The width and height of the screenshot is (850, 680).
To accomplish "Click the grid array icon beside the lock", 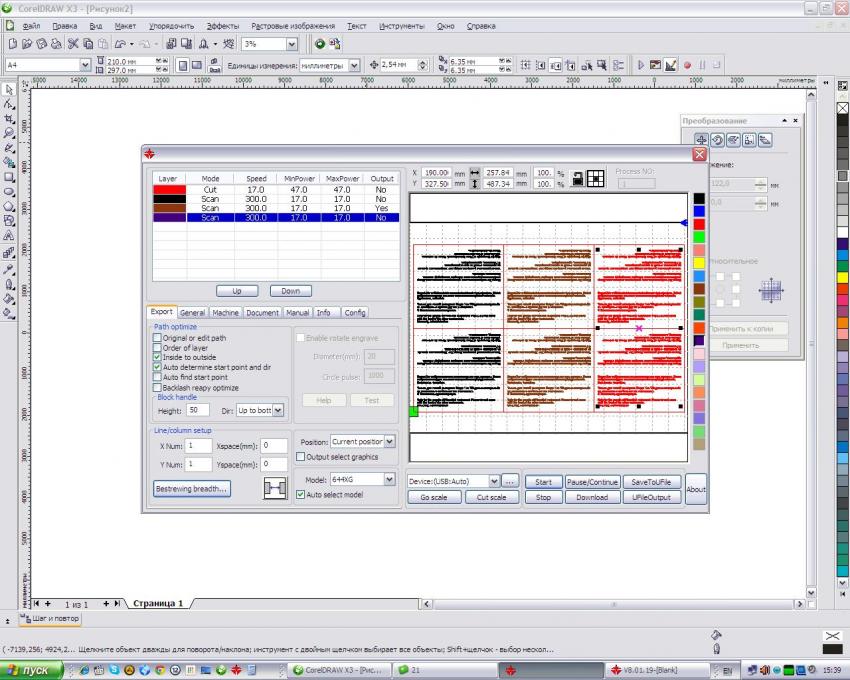I will pyautogui.click(x=595, y=178).
